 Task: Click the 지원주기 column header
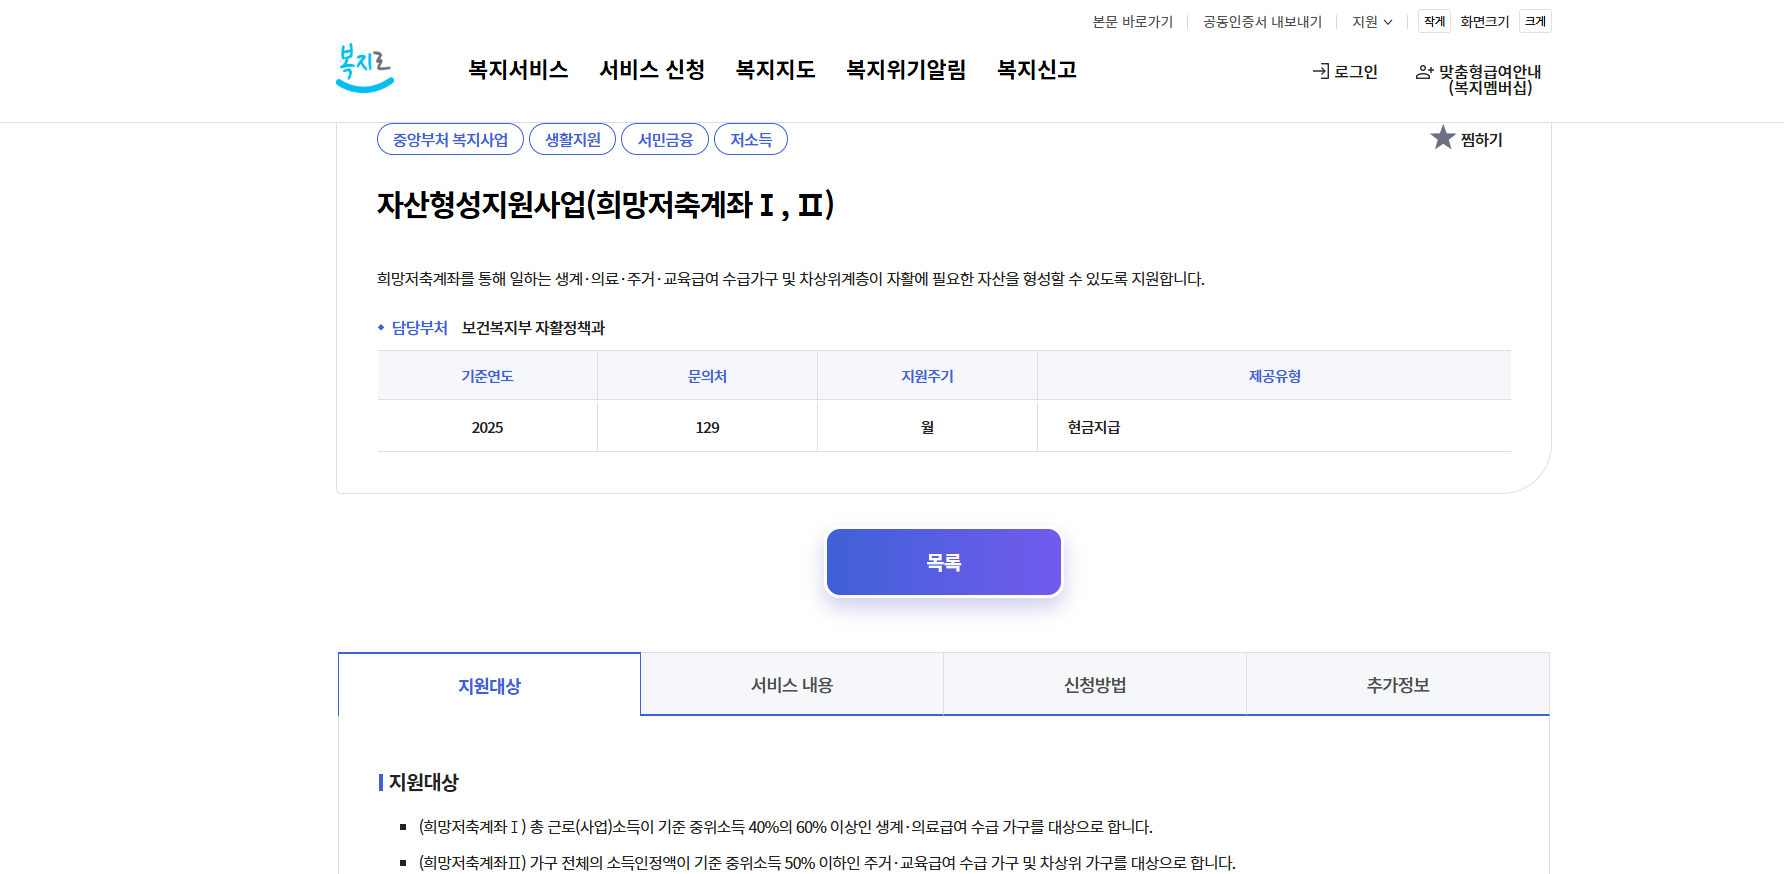coord(927,376)
